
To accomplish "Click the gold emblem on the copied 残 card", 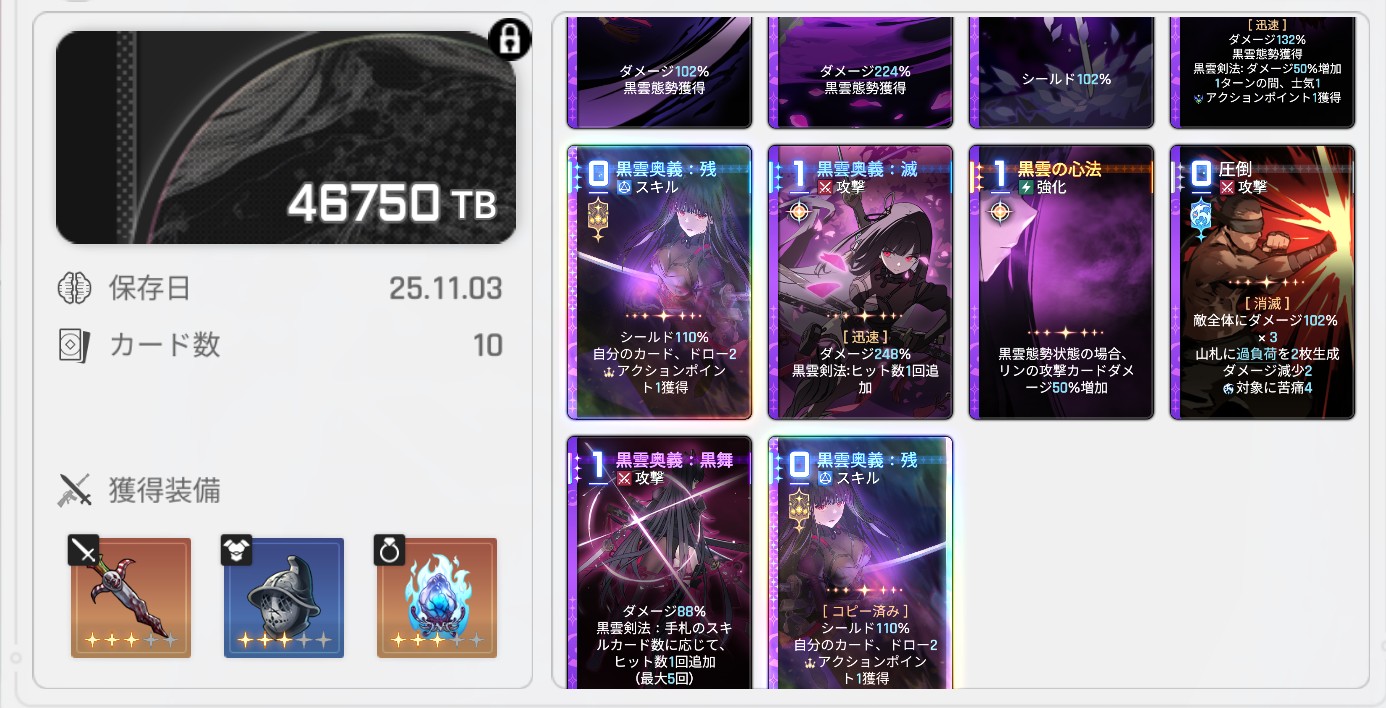I will (x=799, y=509).
